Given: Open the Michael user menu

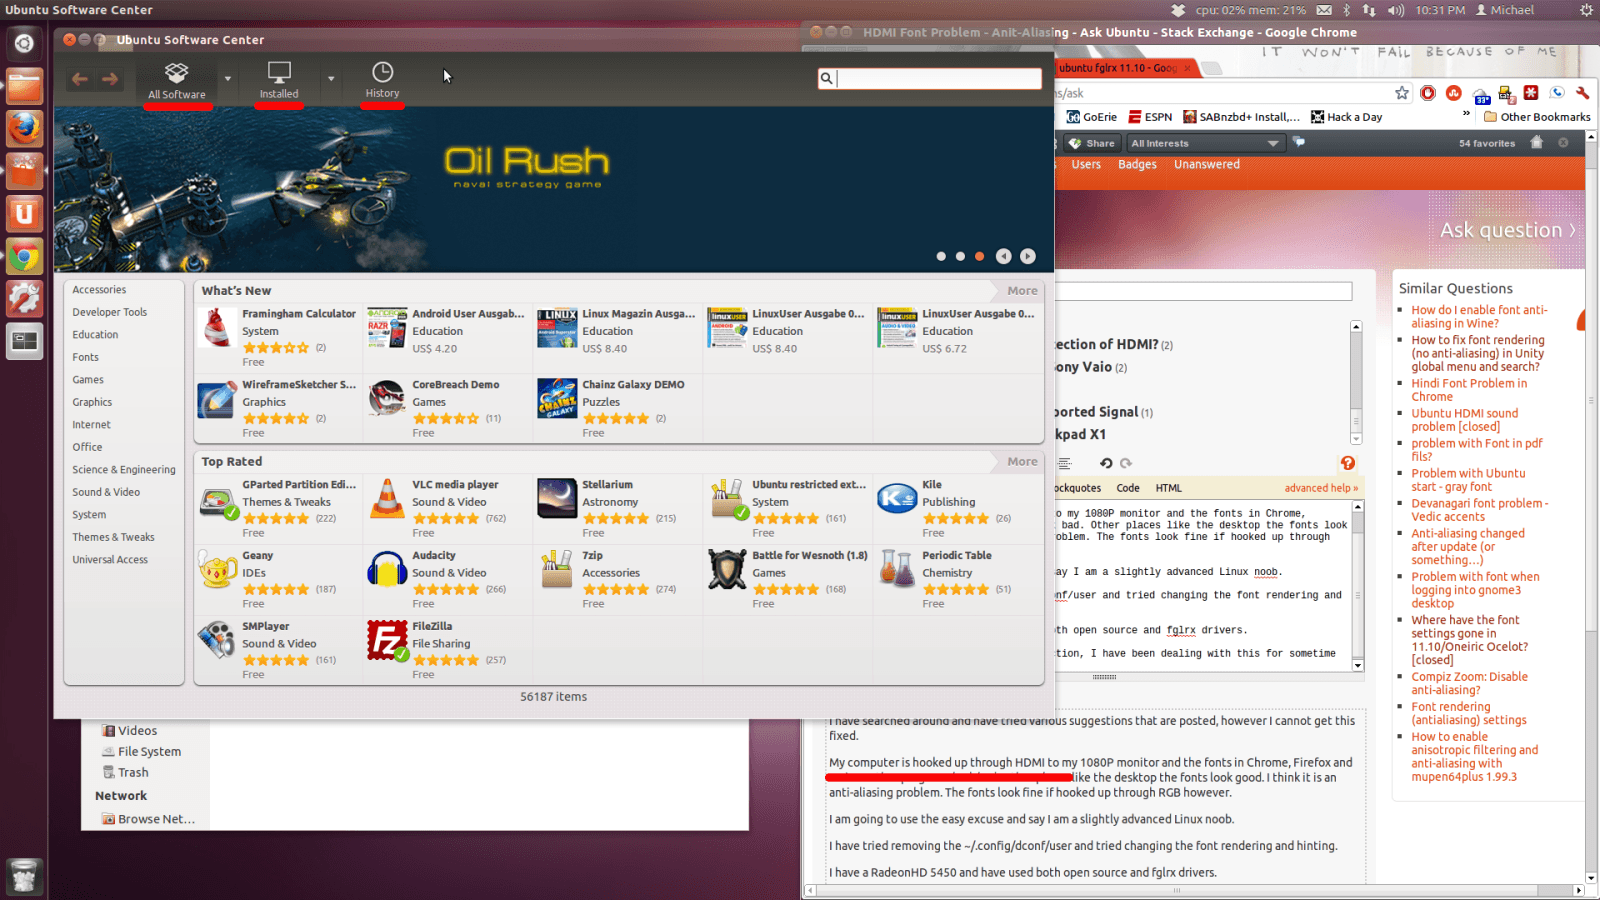Looking at the screenshot, I should point(1505,10).
